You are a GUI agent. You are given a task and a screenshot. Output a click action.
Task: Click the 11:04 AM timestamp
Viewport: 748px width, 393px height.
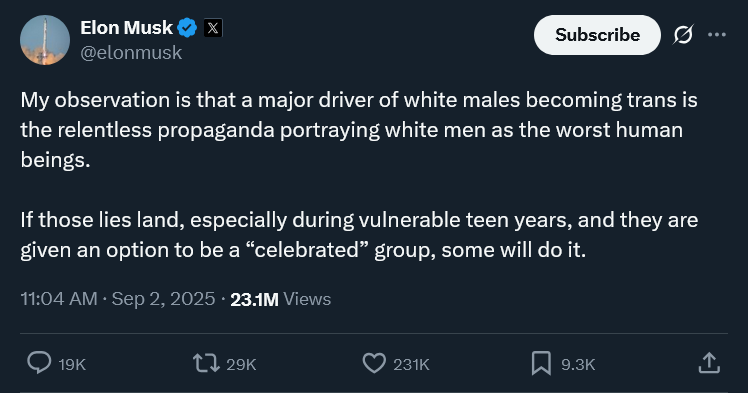59,299
